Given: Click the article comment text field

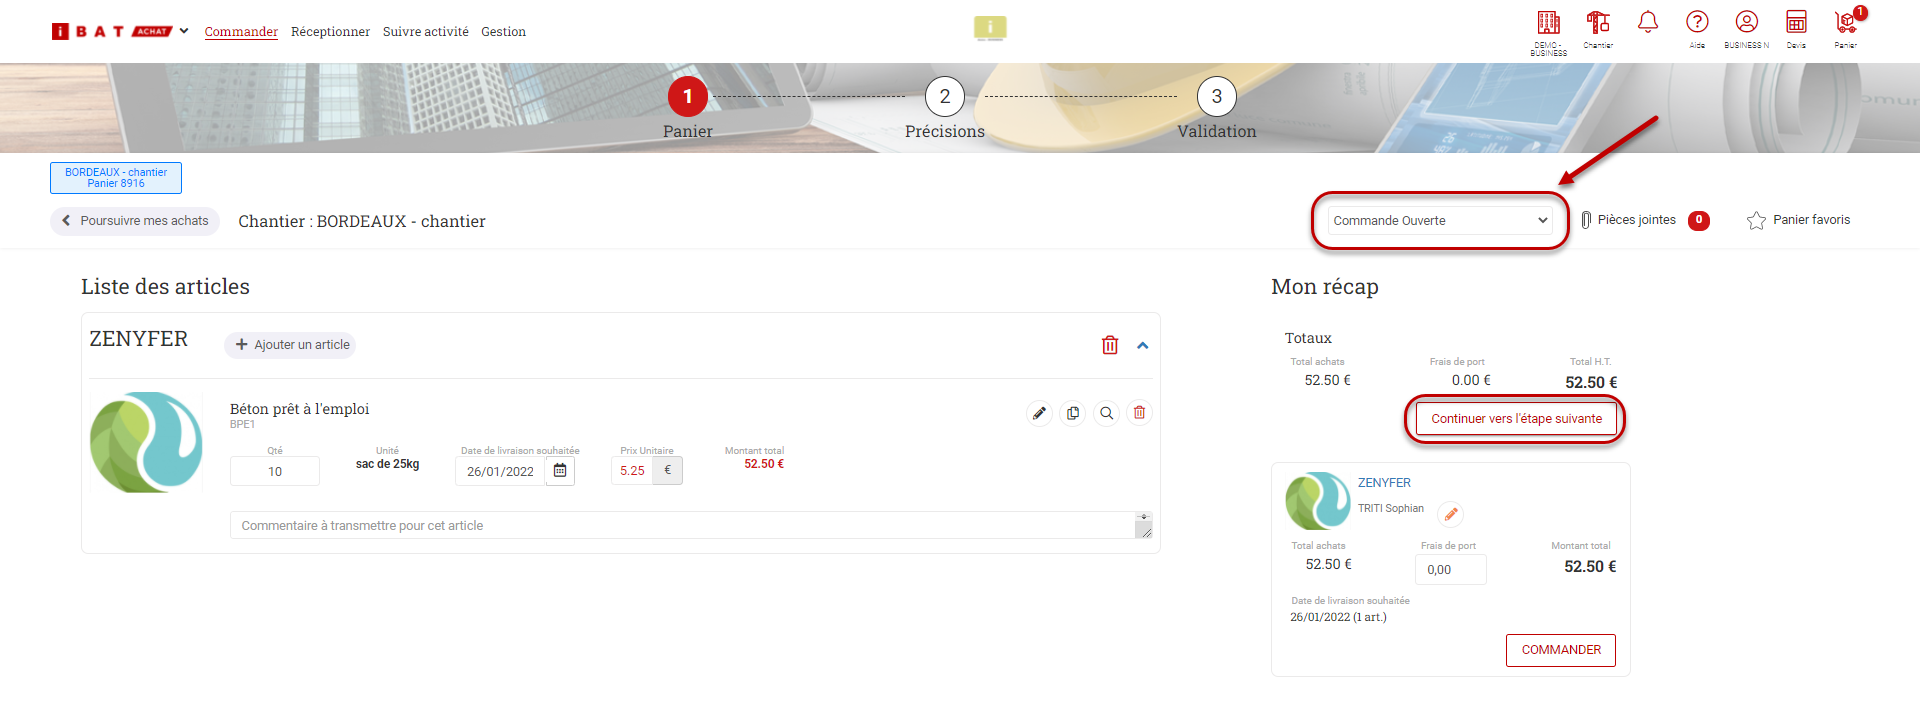Looking at the screenshot, I should [680, 526].
